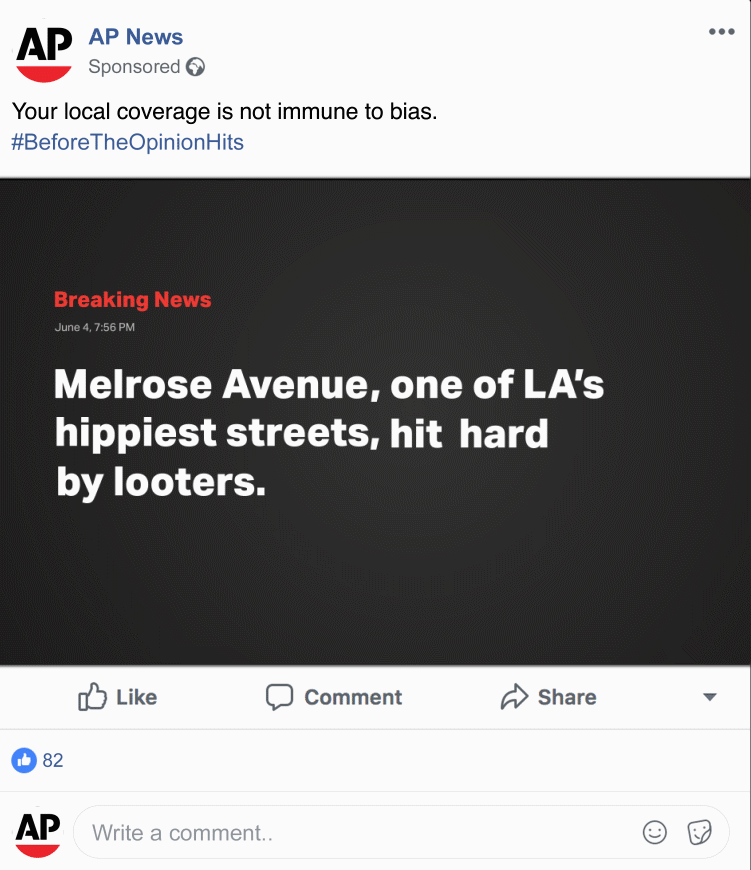Click the thumbs-up Like icon

pos(92,696)
